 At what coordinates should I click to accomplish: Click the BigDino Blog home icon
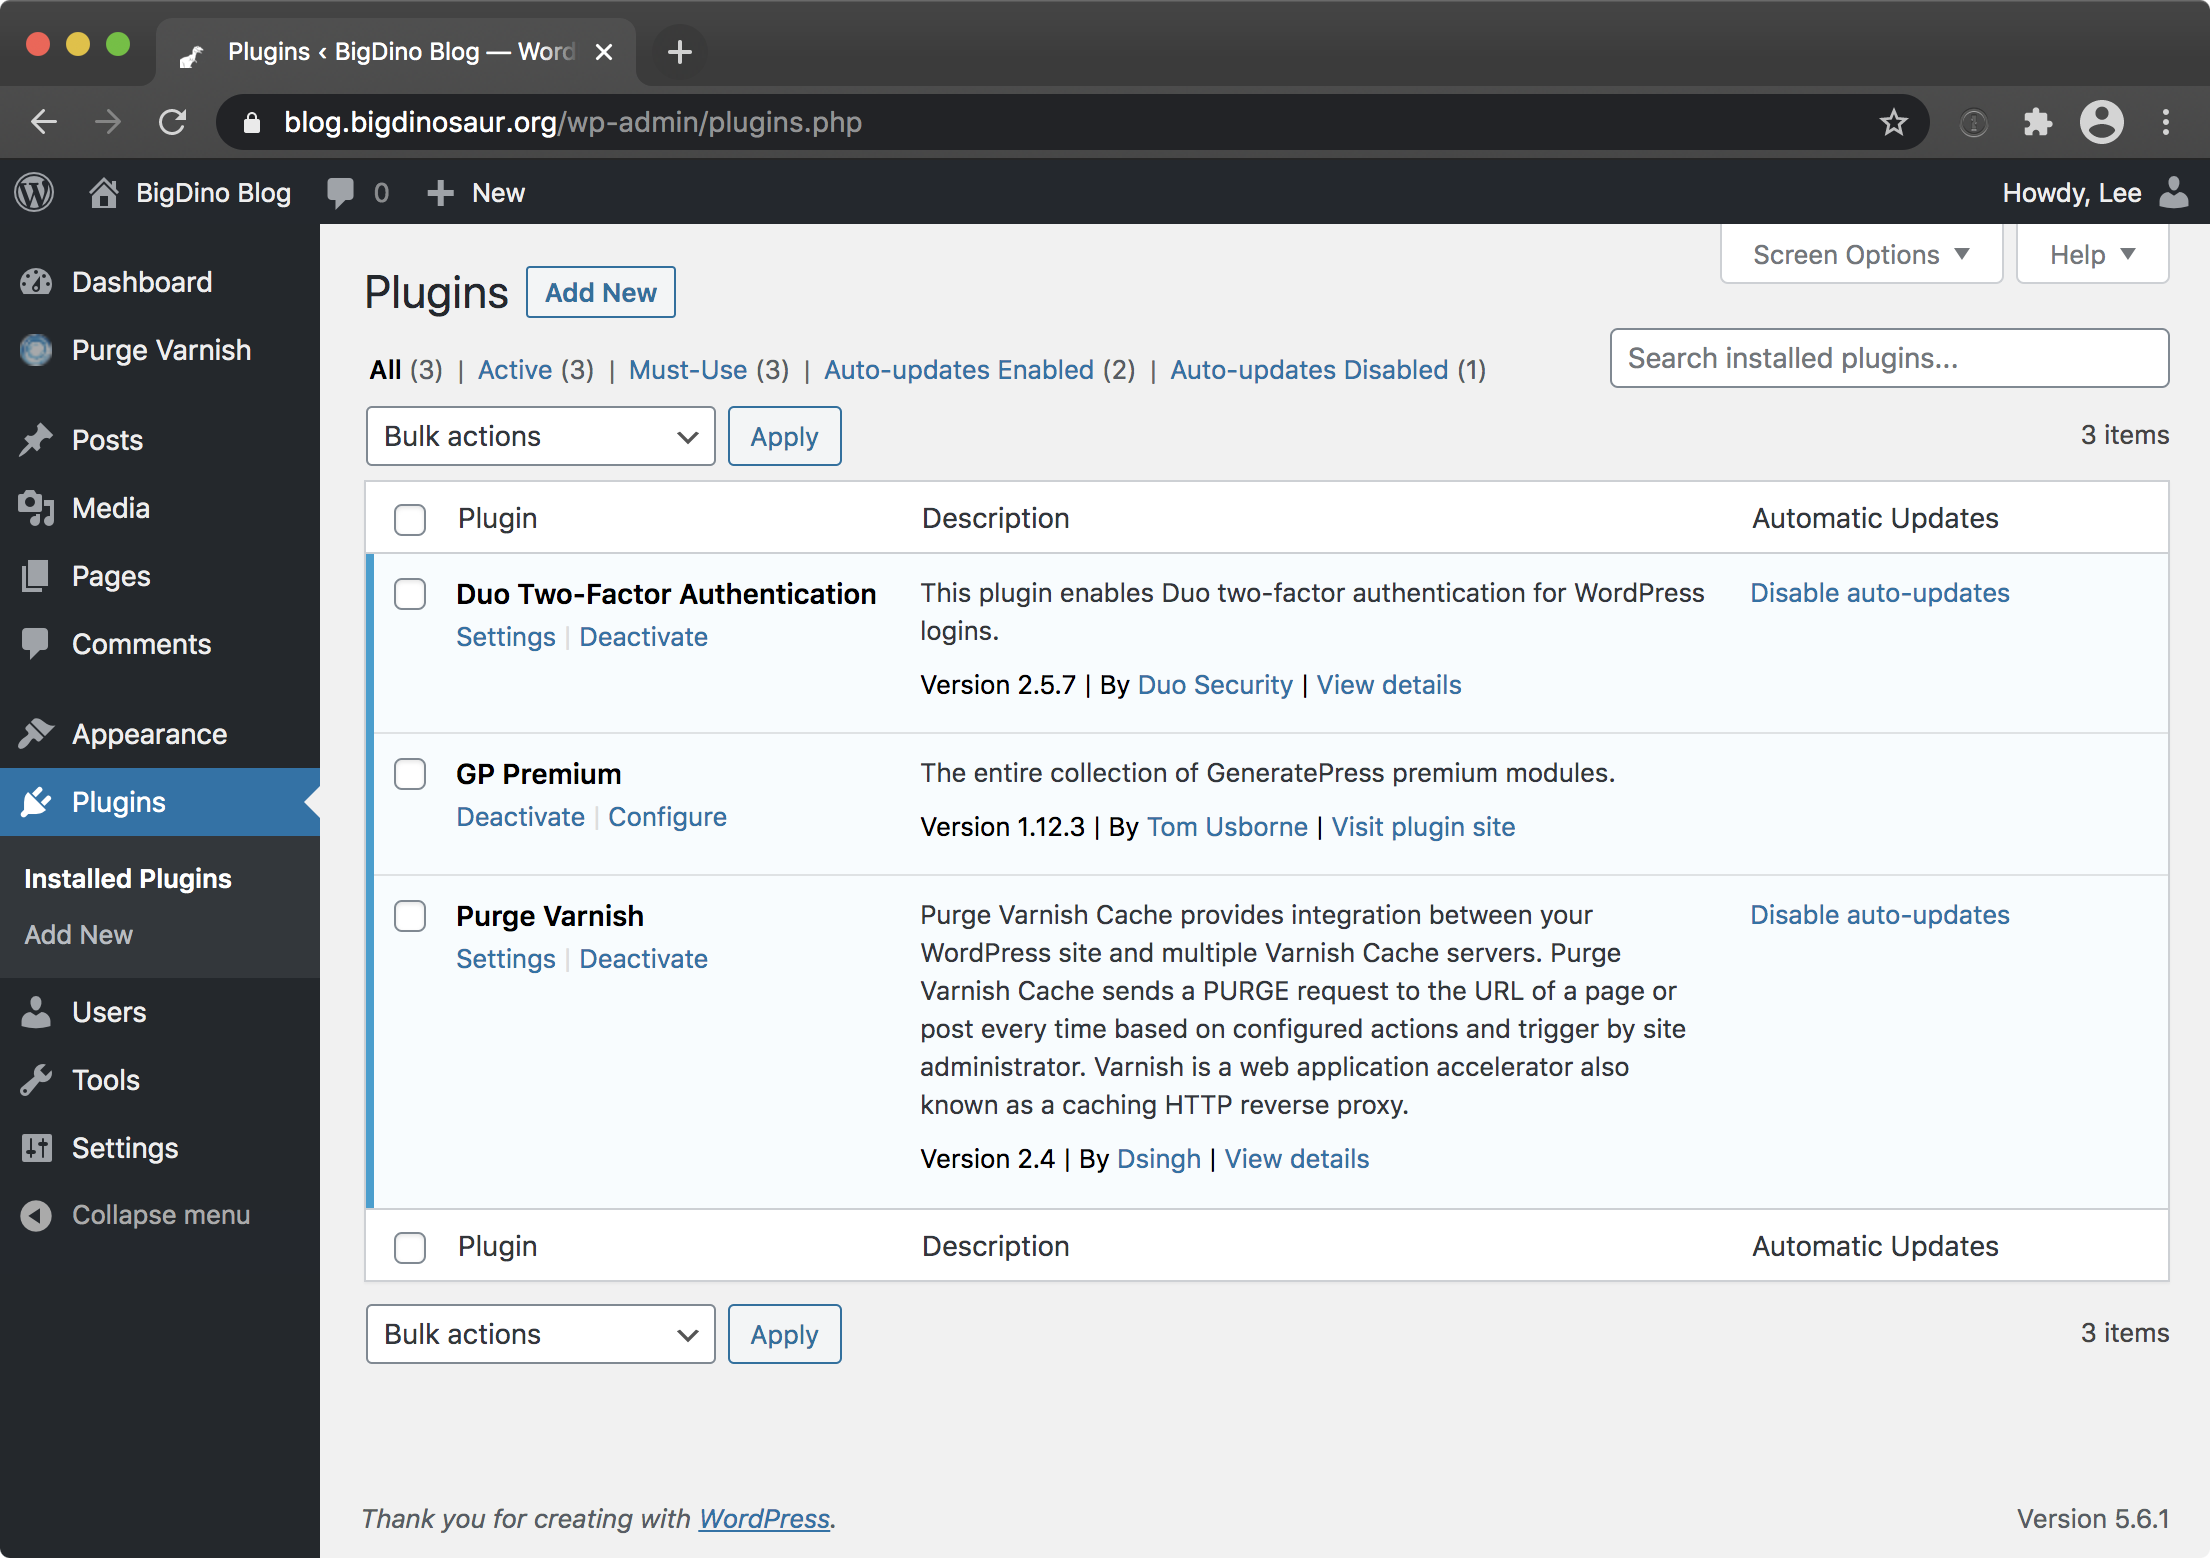click(x=104, y=192)
